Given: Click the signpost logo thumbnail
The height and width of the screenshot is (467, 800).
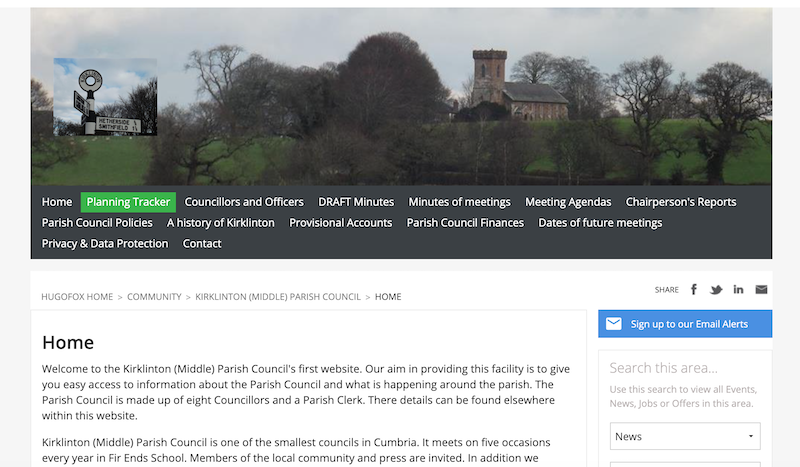Looking at the screenshot, I should [105, 97].
